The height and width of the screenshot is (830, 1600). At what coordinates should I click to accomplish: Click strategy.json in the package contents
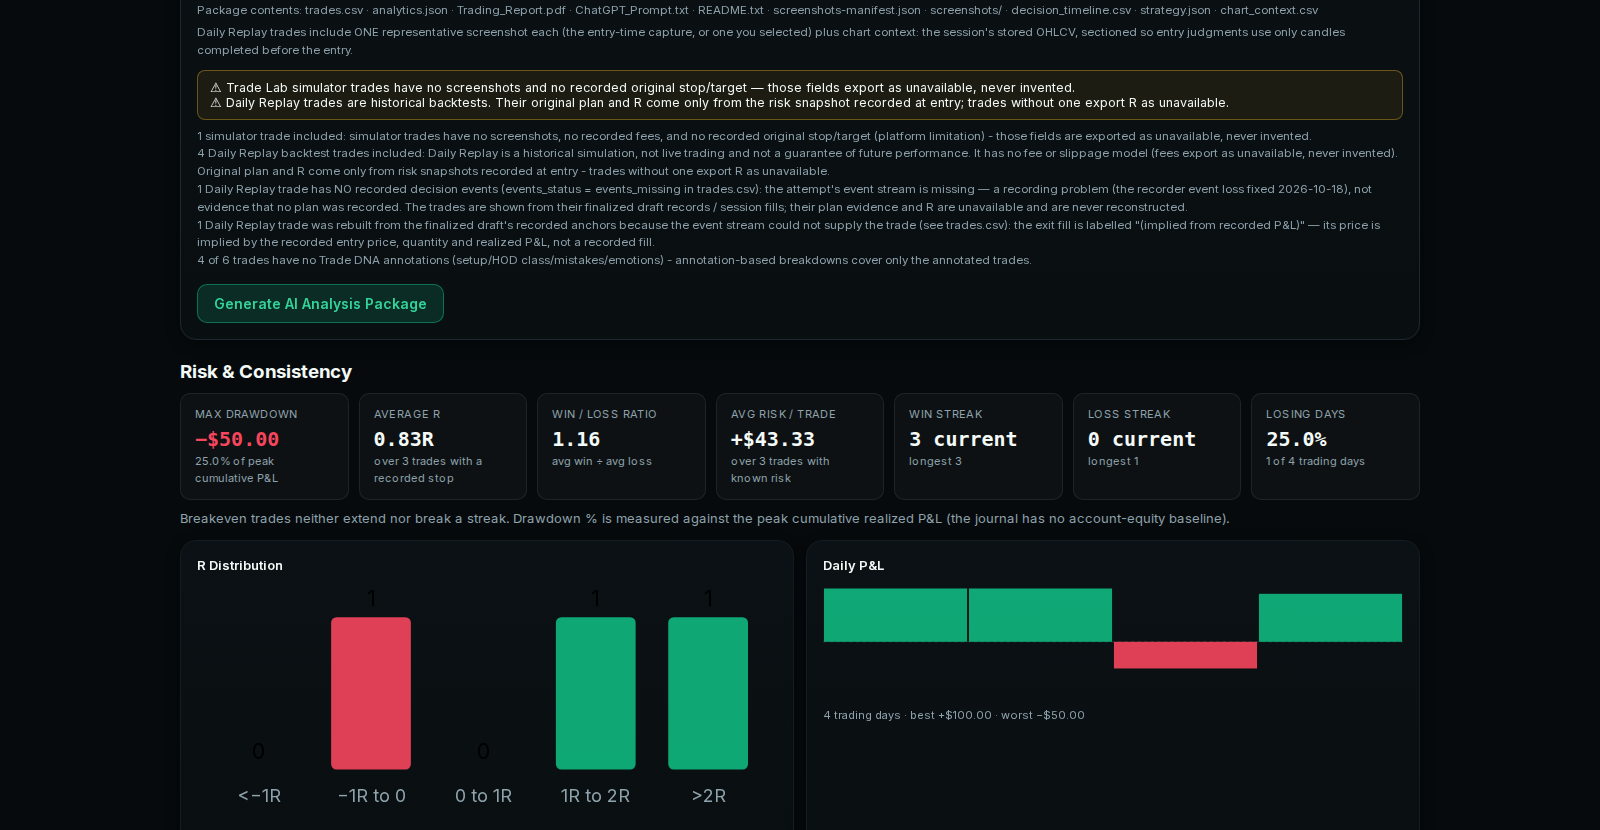(x=1175, y=10)
